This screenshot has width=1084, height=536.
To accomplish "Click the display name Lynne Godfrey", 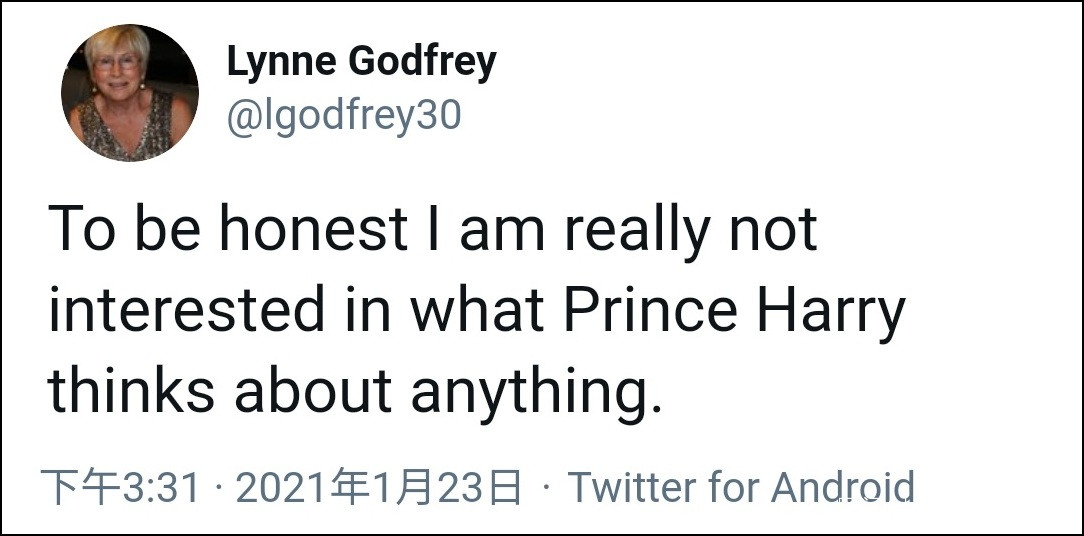I will click(x=361, y=62).
